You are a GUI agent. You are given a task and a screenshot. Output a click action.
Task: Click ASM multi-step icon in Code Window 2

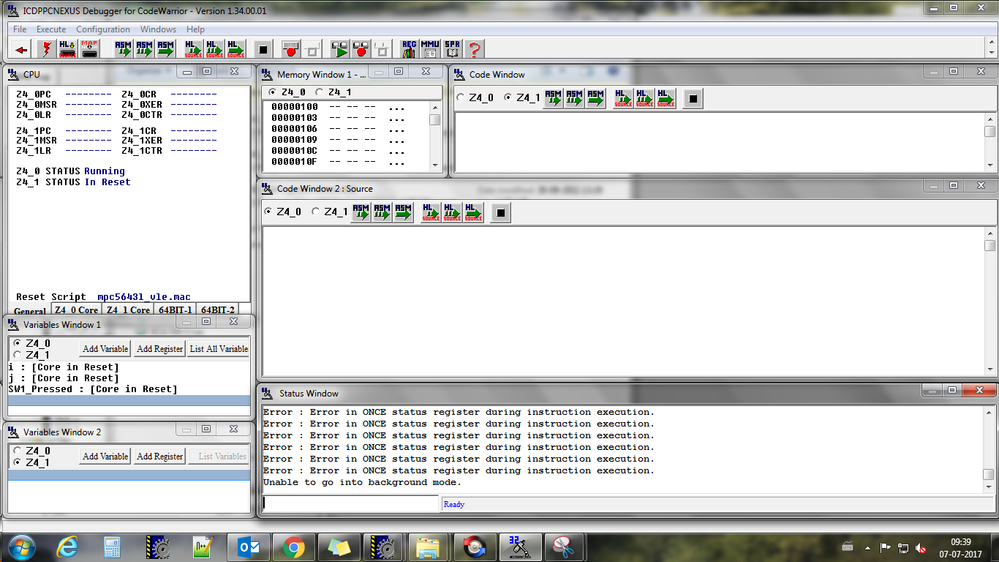tap(382, 212)
